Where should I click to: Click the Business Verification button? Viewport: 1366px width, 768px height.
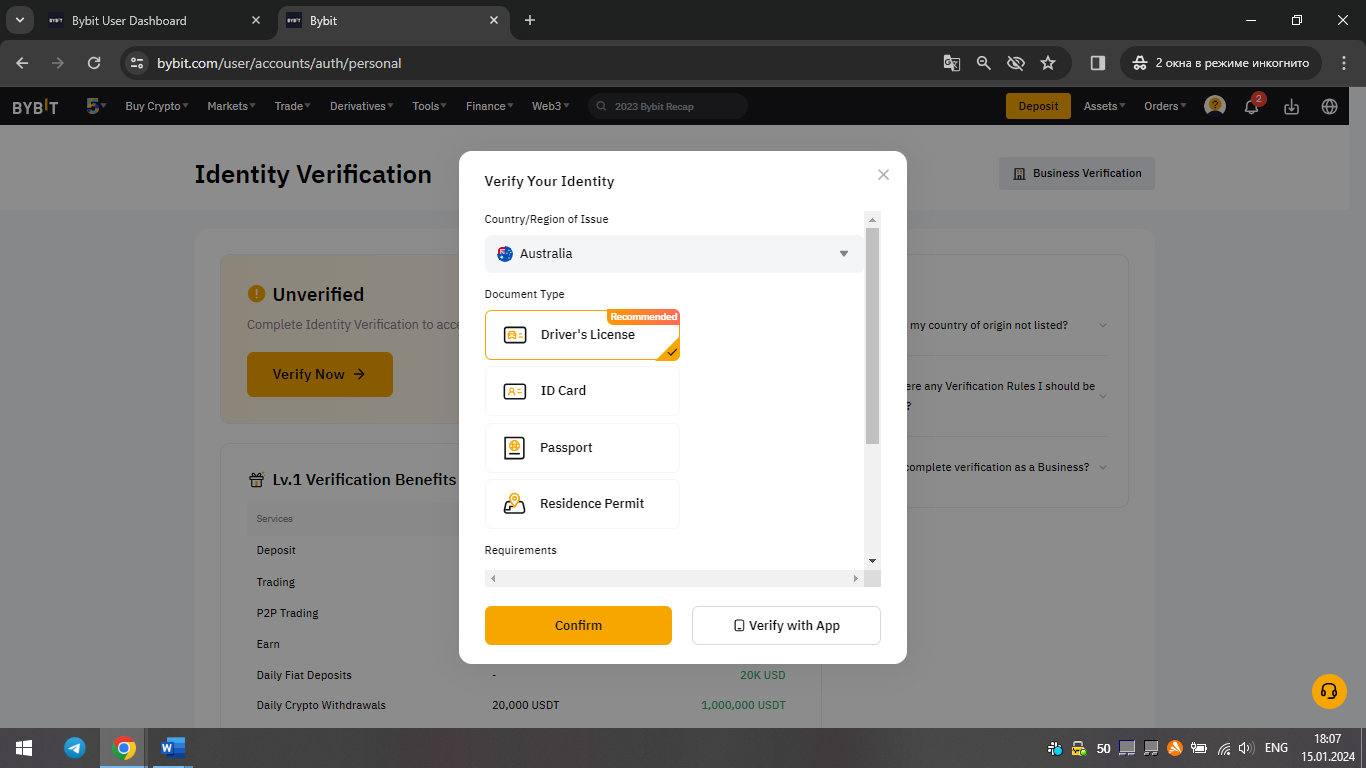click(1077, 173)
